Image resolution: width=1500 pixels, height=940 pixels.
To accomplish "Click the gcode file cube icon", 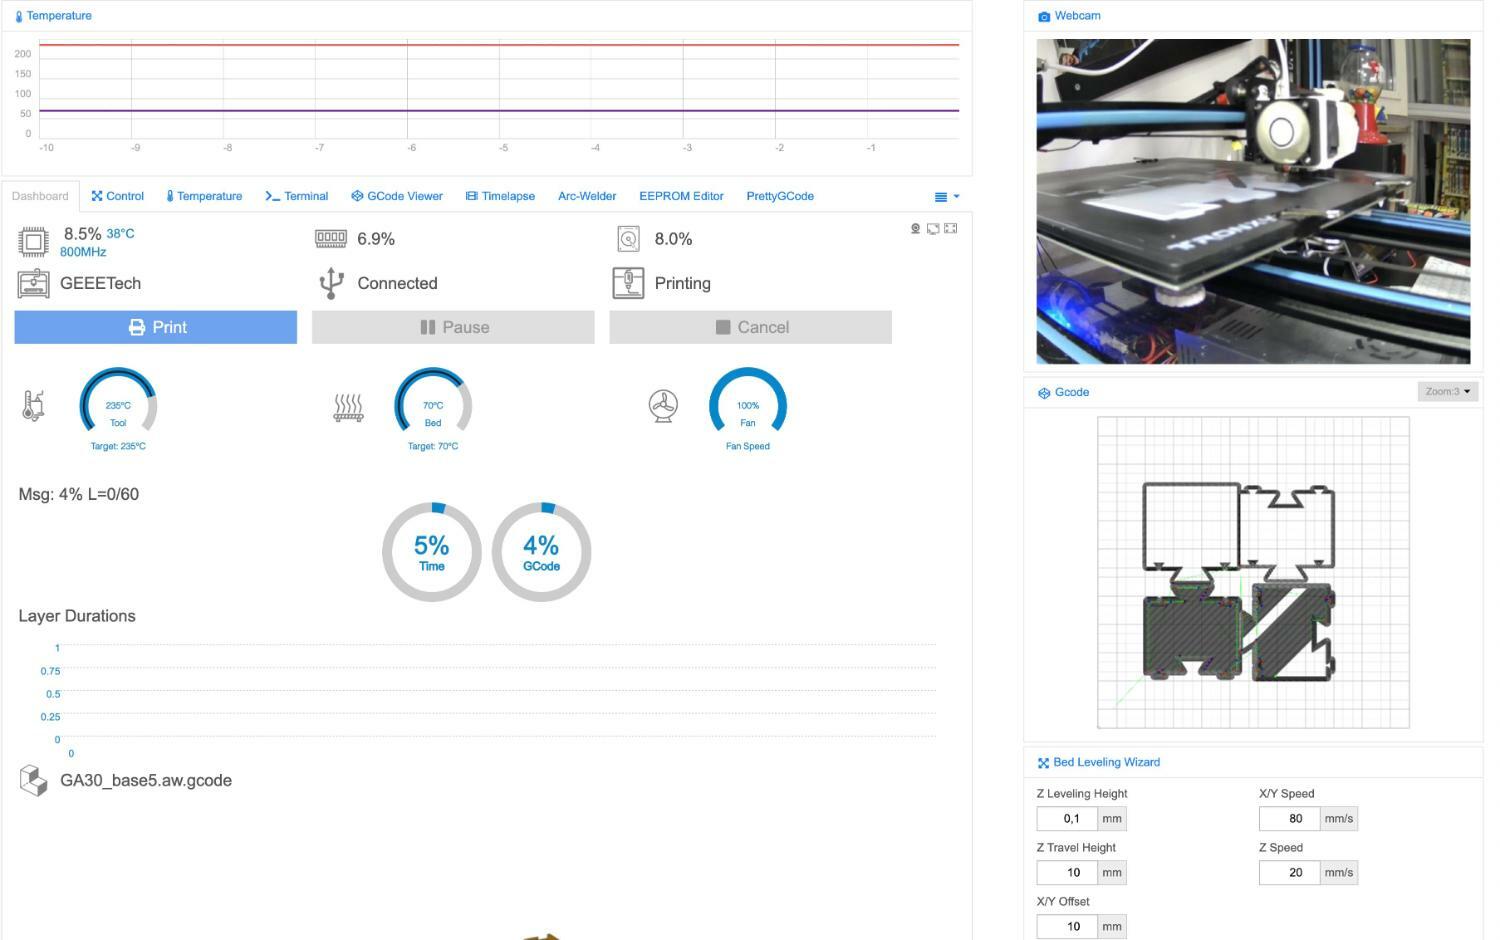I will pyautogui.click(x=33, y=781).
